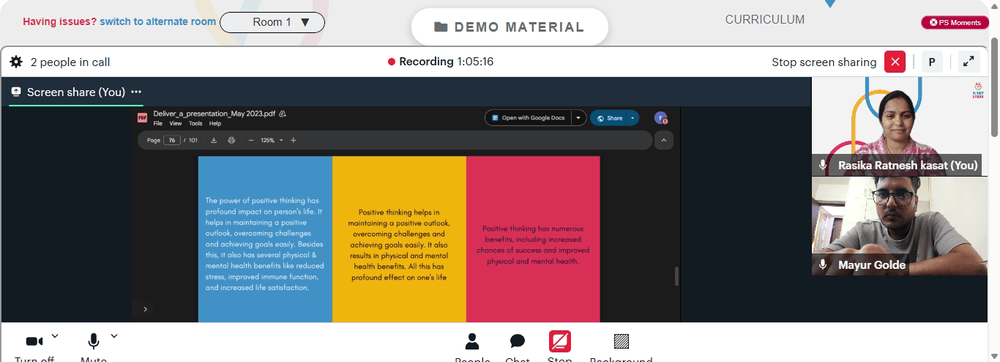Expand the Share options arrow

pyautogui.click(x=633, y=118)
